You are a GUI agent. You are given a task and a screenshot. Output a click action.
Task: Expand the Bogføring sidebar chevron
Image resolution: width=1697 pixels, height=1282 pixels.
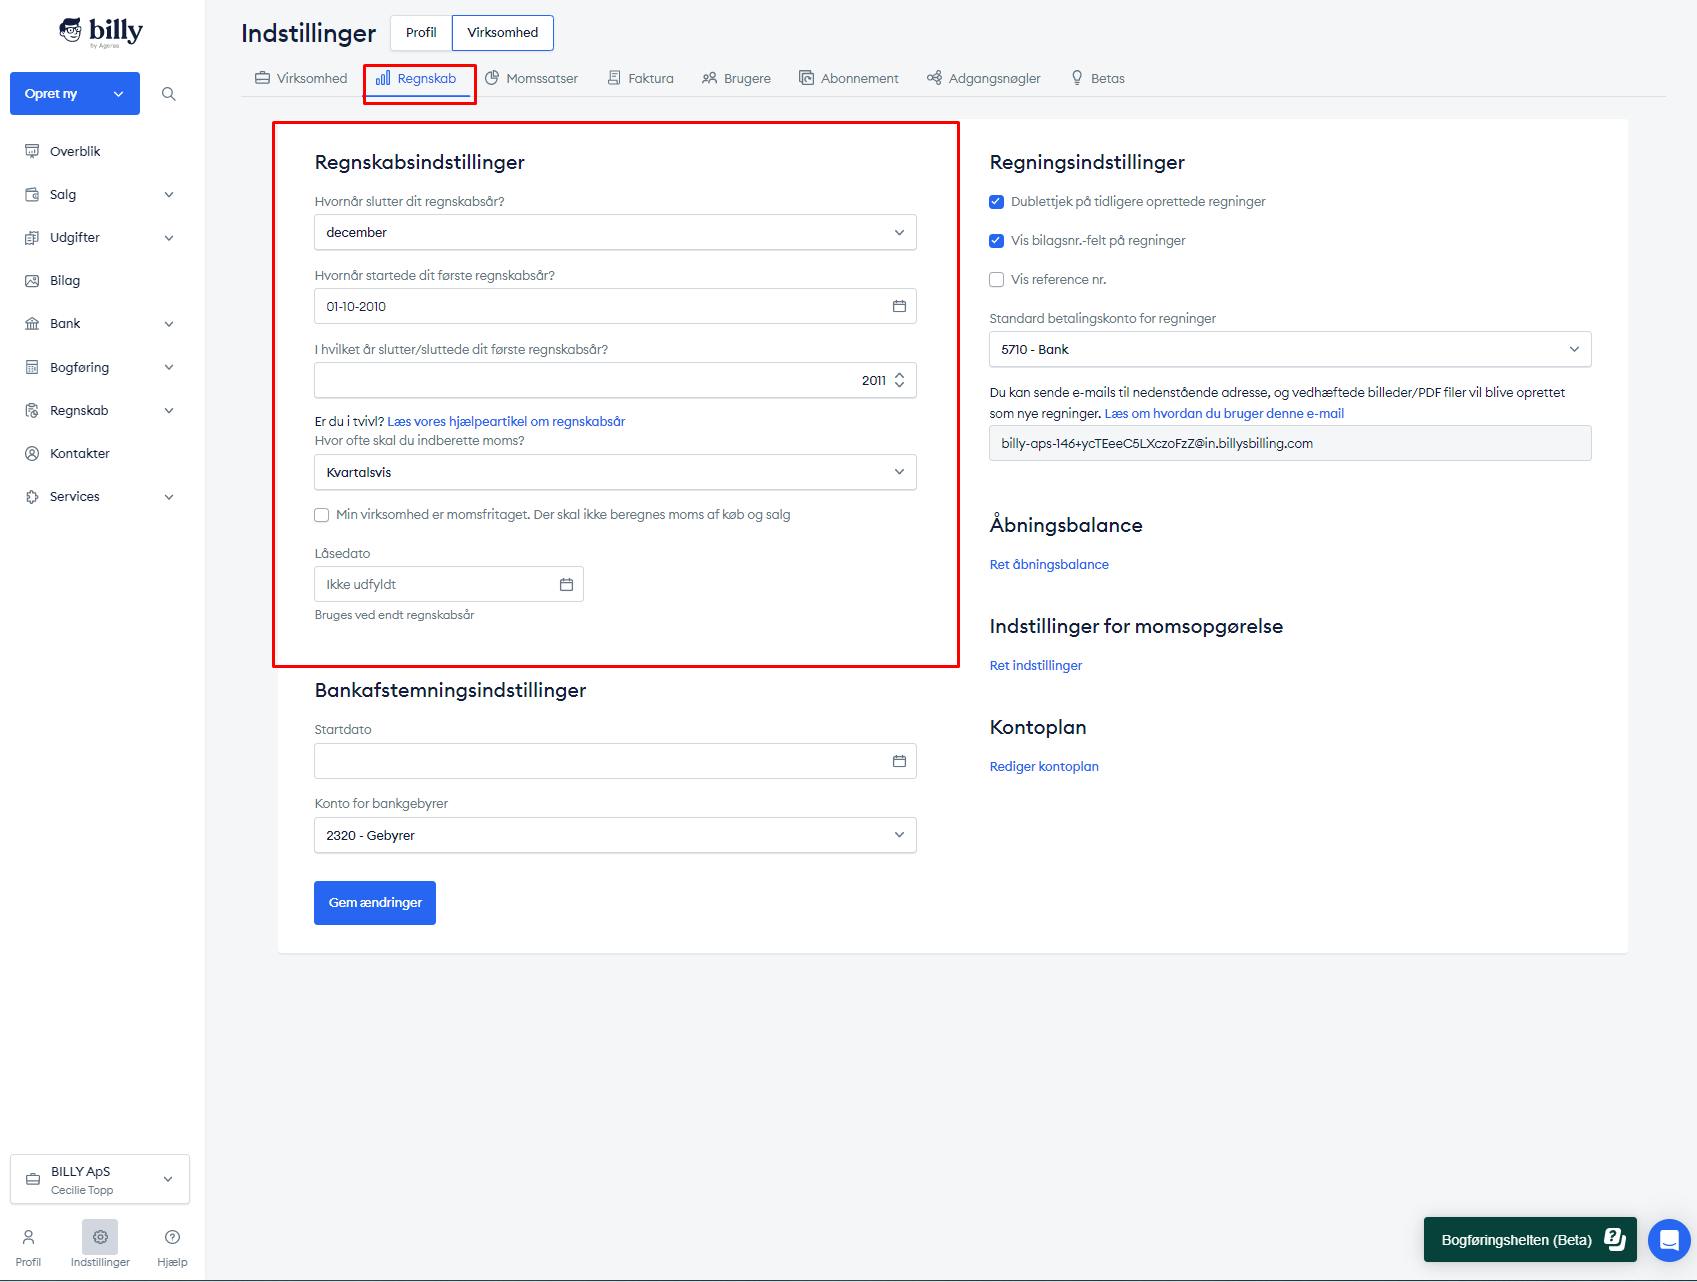169,368
